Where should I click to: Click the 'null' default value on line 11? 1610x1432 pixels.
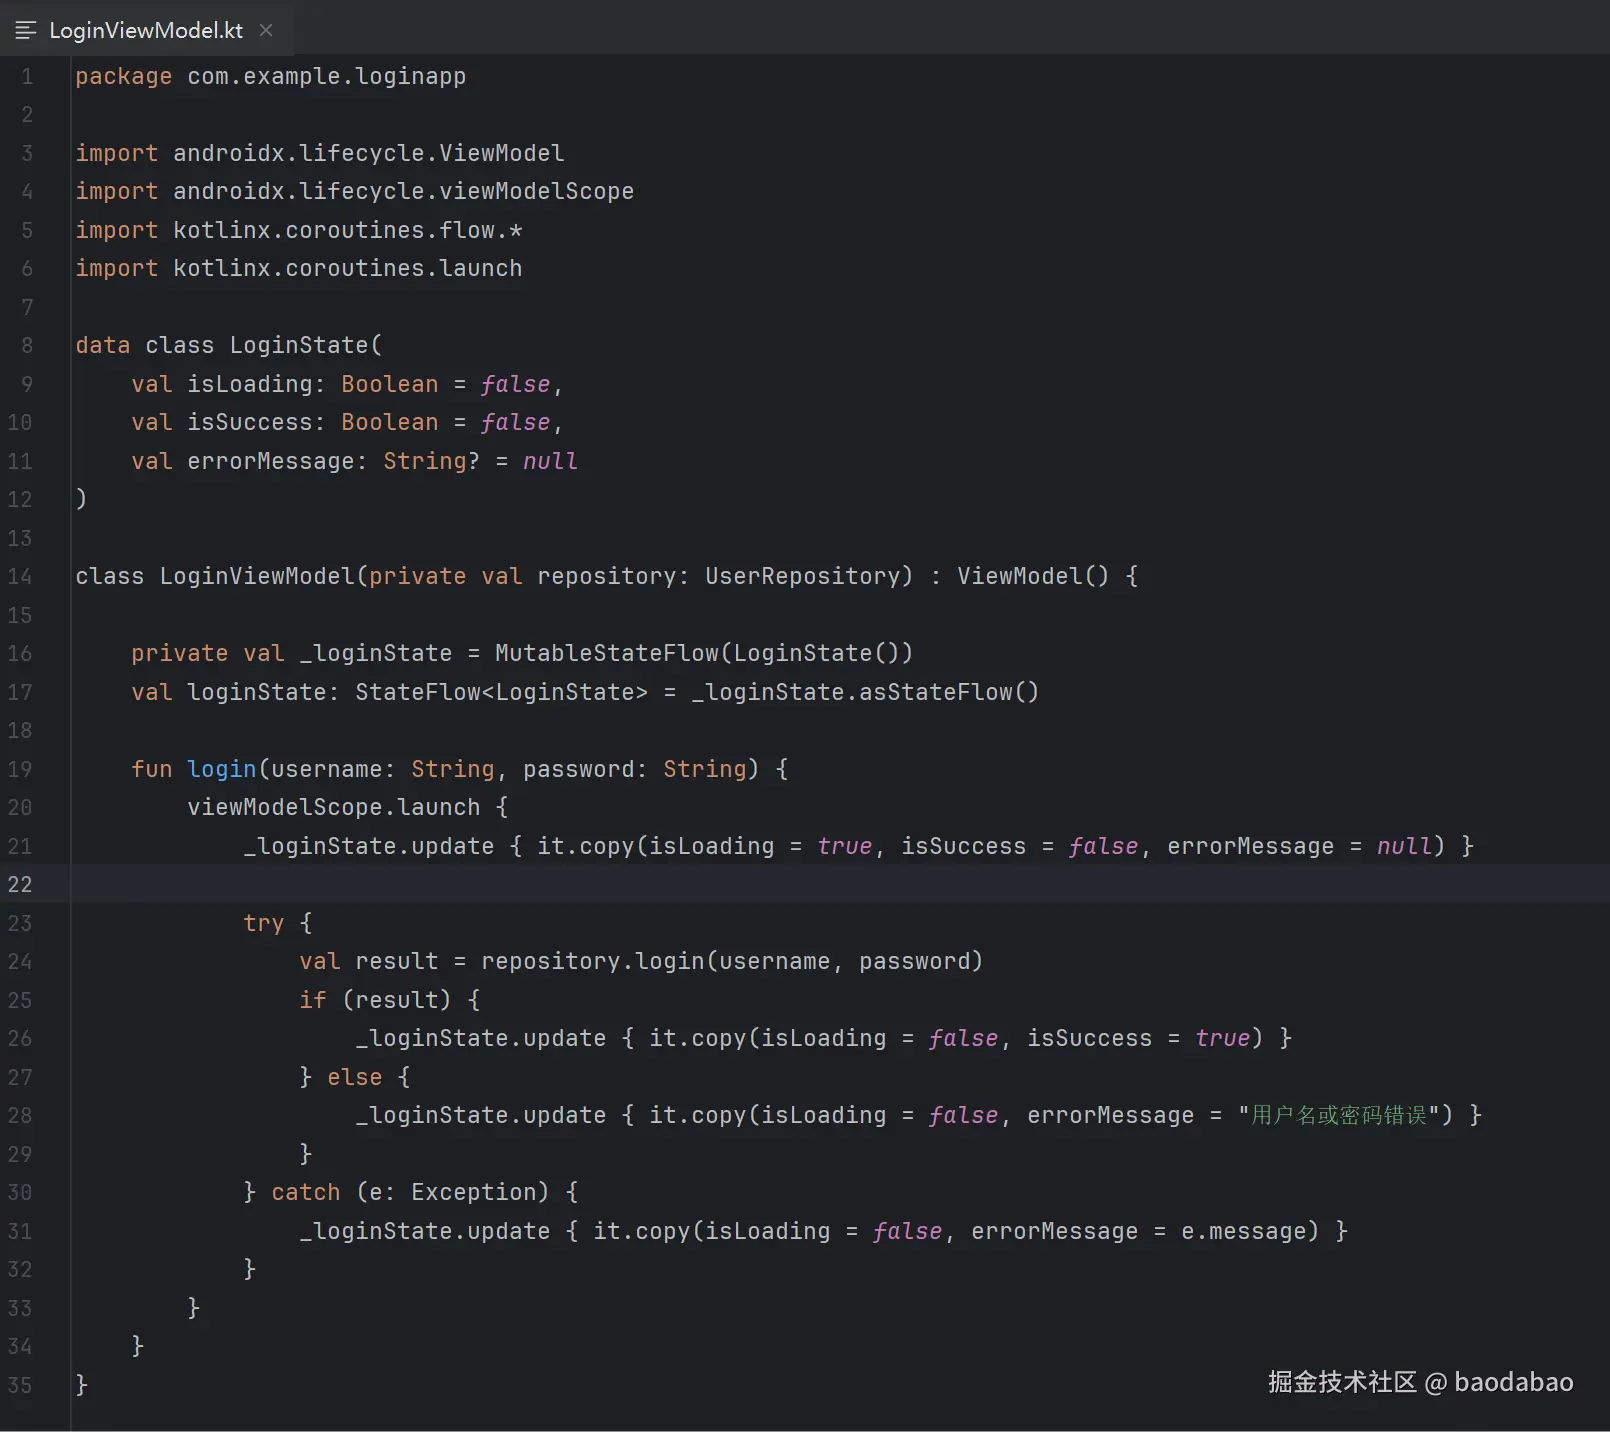coord(550,461)
